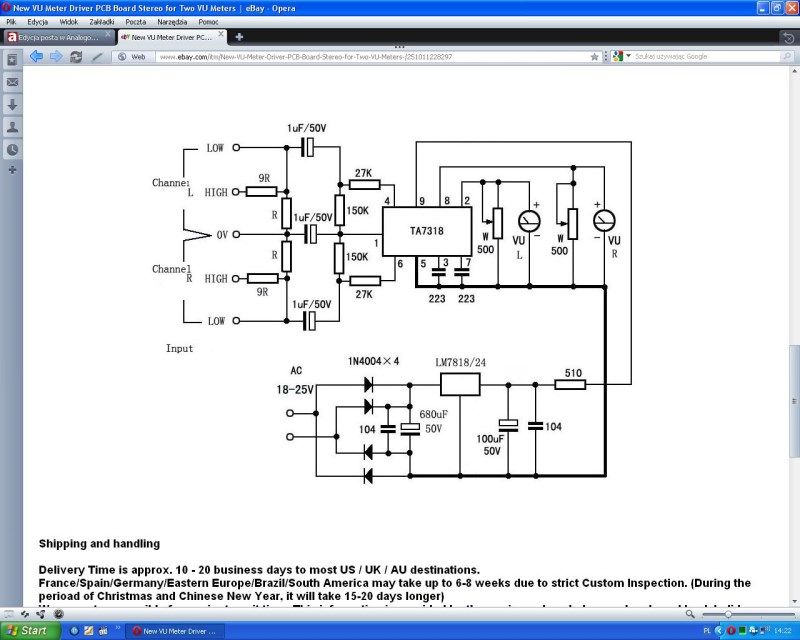Click the eBay URL address field
Viewport: 800px width, 640px height.
(x=371, y=57)
